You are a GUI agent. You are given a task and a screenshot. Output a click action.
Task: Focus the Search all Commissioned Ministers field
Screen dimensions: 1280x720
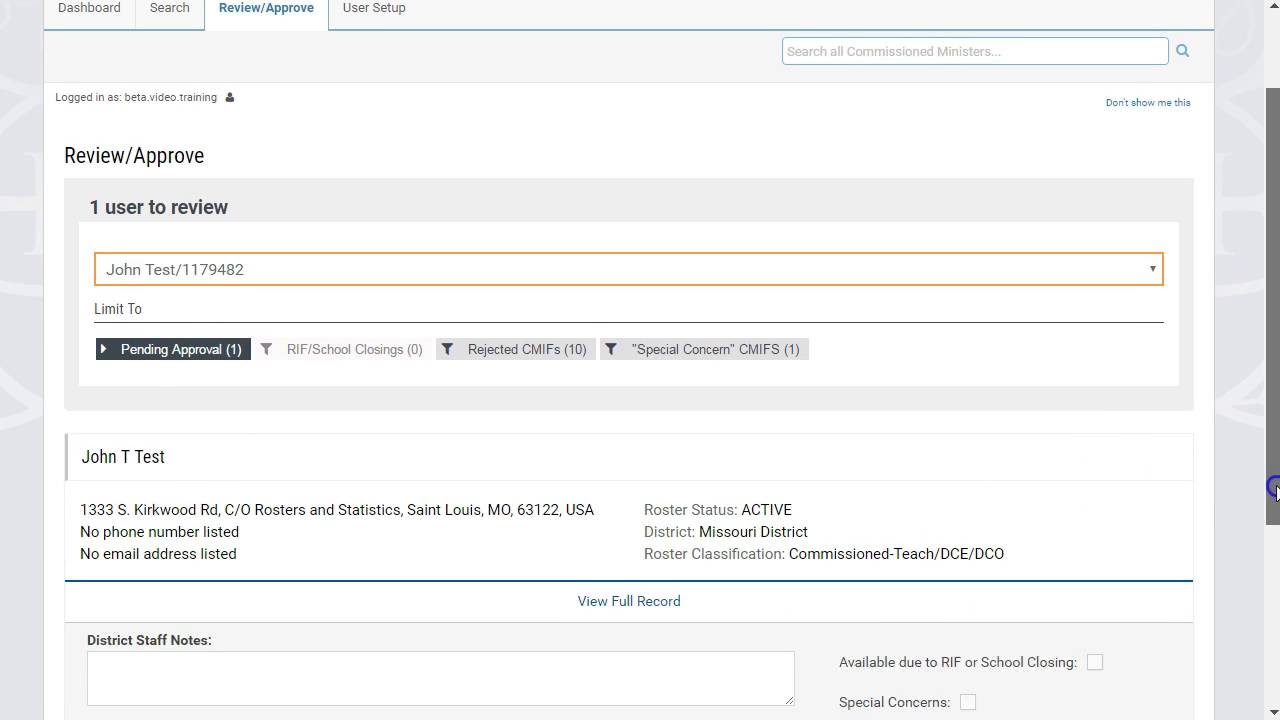coord(975,51)
